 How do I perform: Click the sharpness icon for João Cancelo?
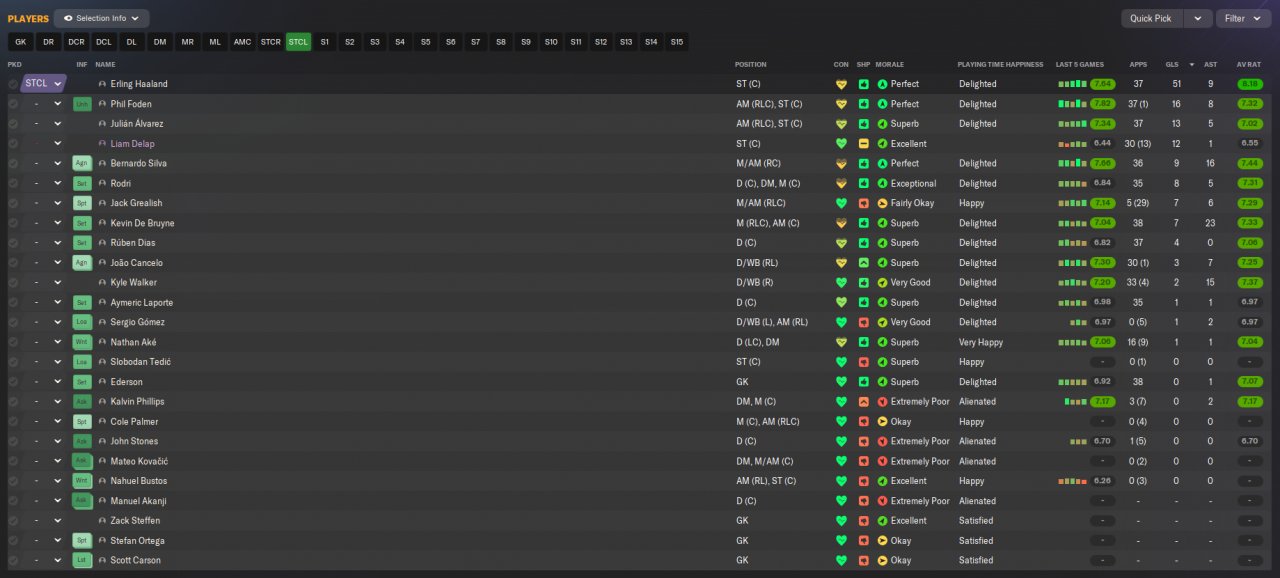pyautogui.click(x=863, y=263)
